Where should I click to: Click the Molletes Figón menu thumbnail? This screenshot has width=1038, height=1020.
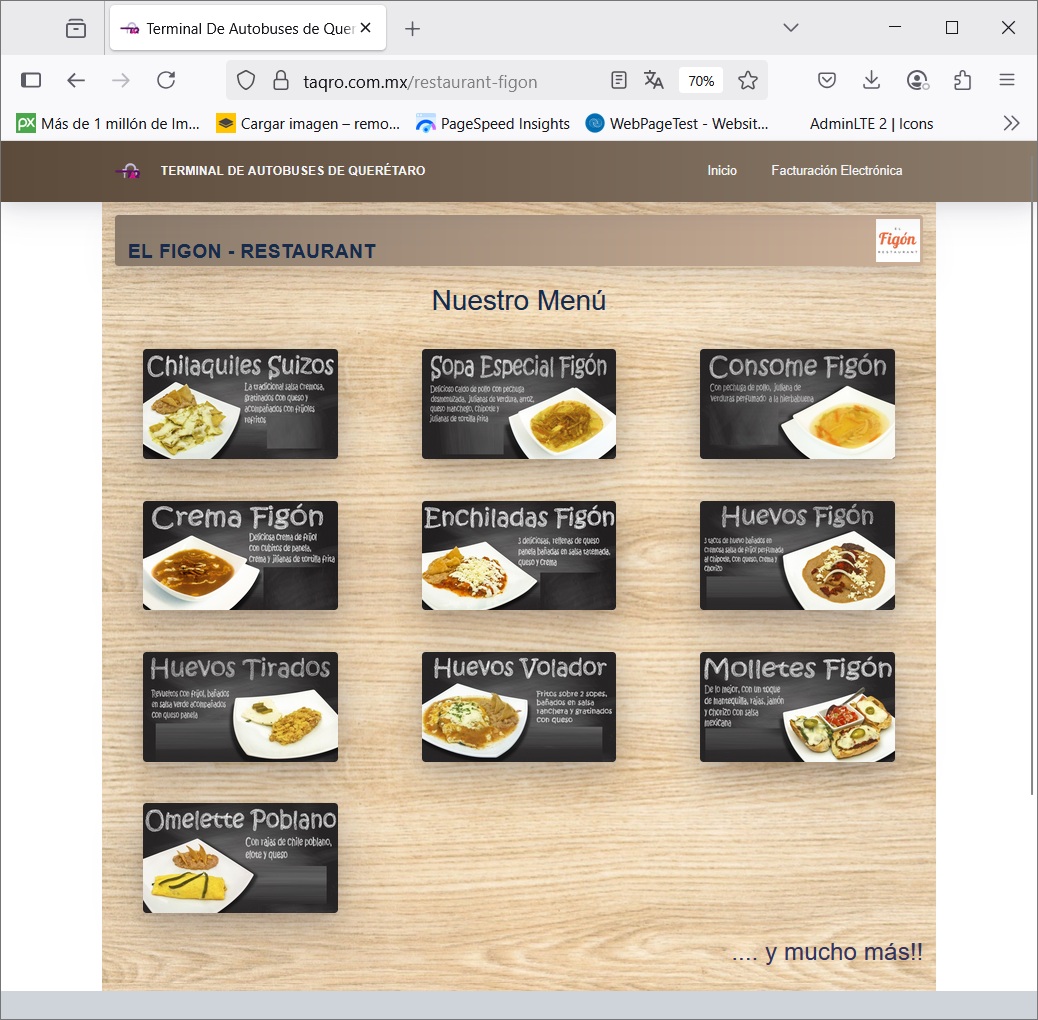797,707
